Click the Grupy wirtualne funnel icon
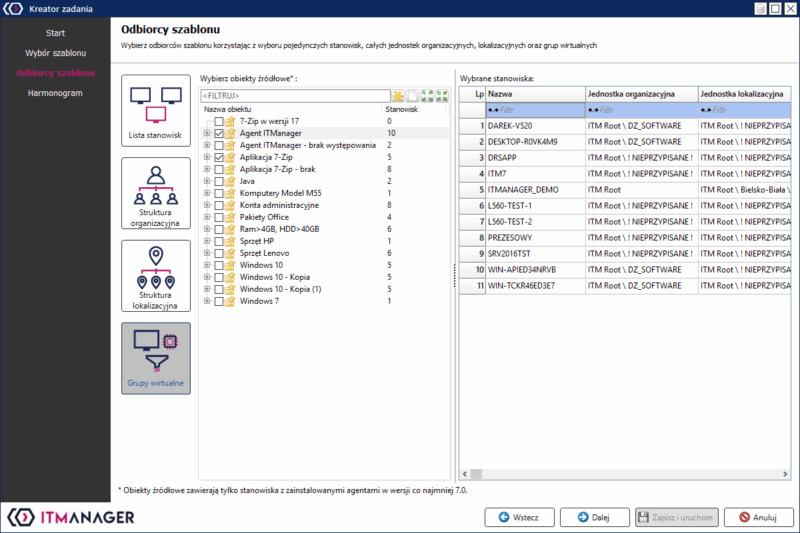The image size is (800, 533). [x=155, y=357]
